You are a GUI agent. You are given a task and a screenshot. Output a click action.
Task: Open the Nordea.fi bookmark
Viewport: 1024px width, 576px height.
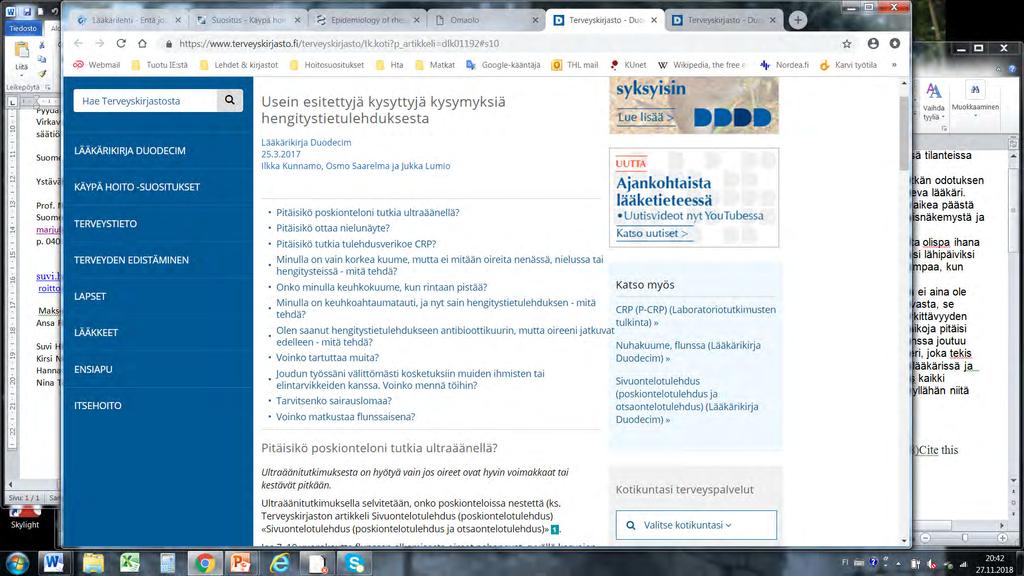pos(784,65)
